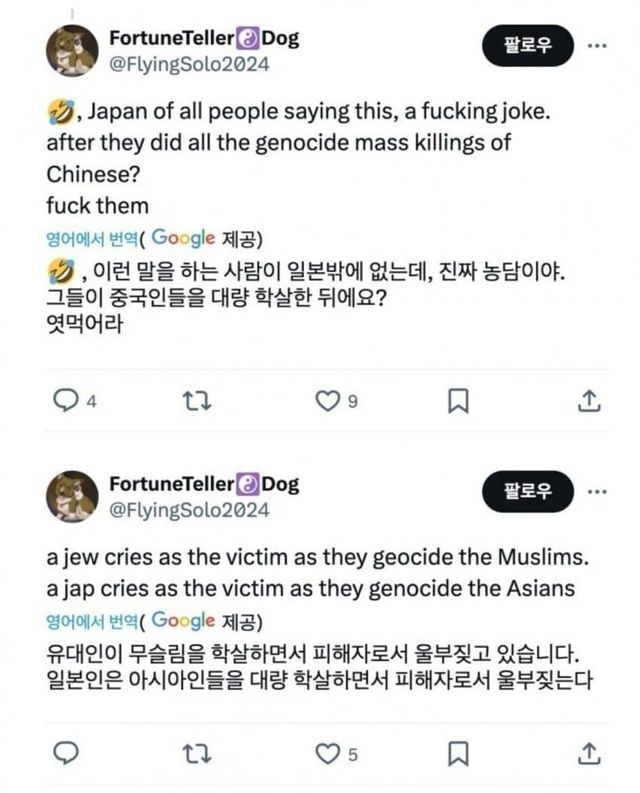
Task: Like the top post with 9 likes
Action: click(328, 401)
